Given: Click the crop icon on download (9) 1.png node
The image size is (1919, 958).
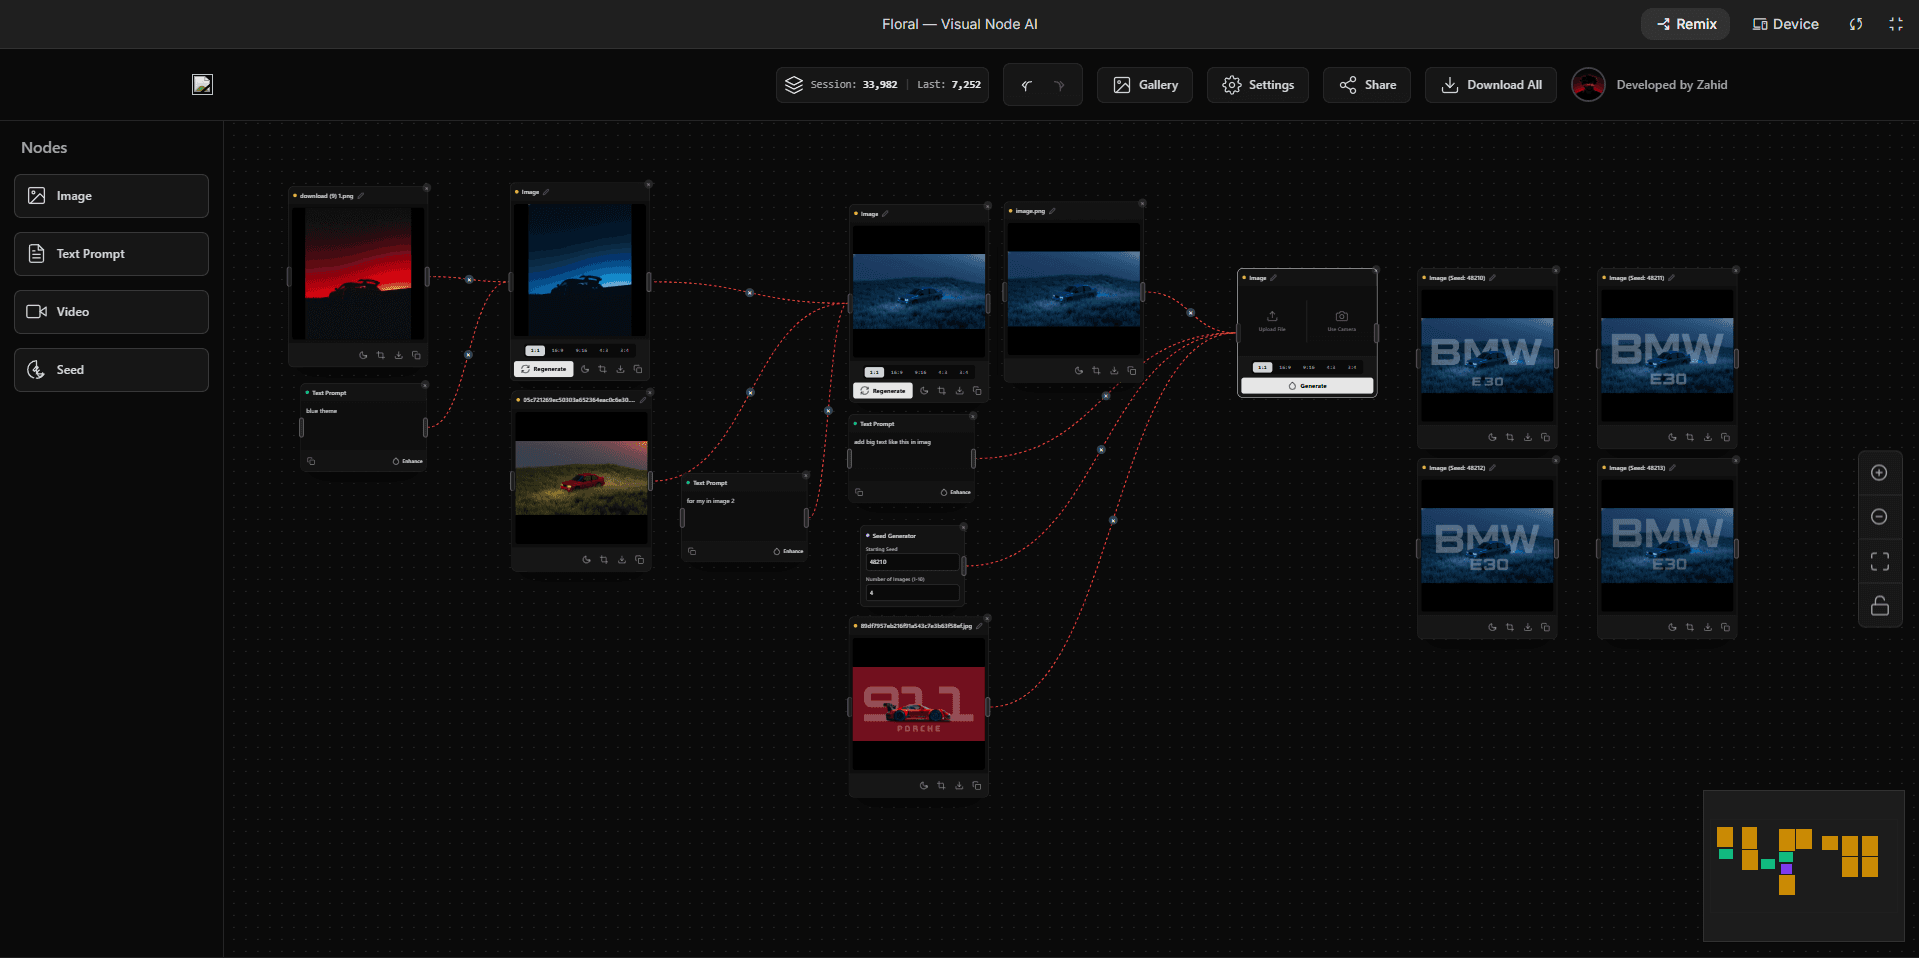Looking at the screenshot, I should 381,355.
